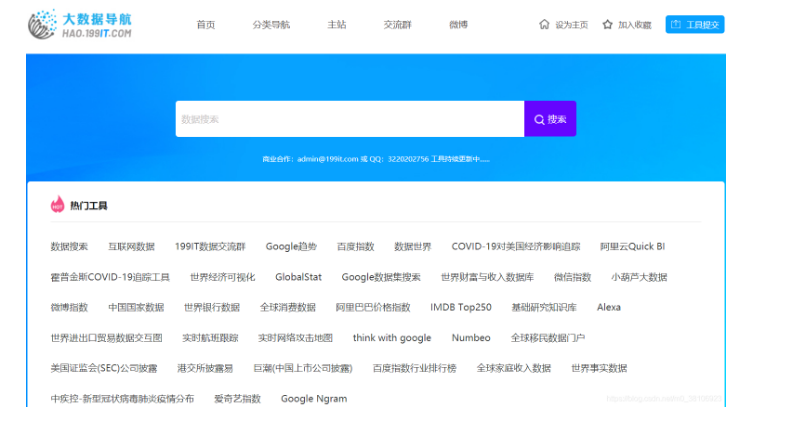Open 巨潮(中国上市公司披露) link
Viewport: 792px width, 422px height.
pos(303,368)
